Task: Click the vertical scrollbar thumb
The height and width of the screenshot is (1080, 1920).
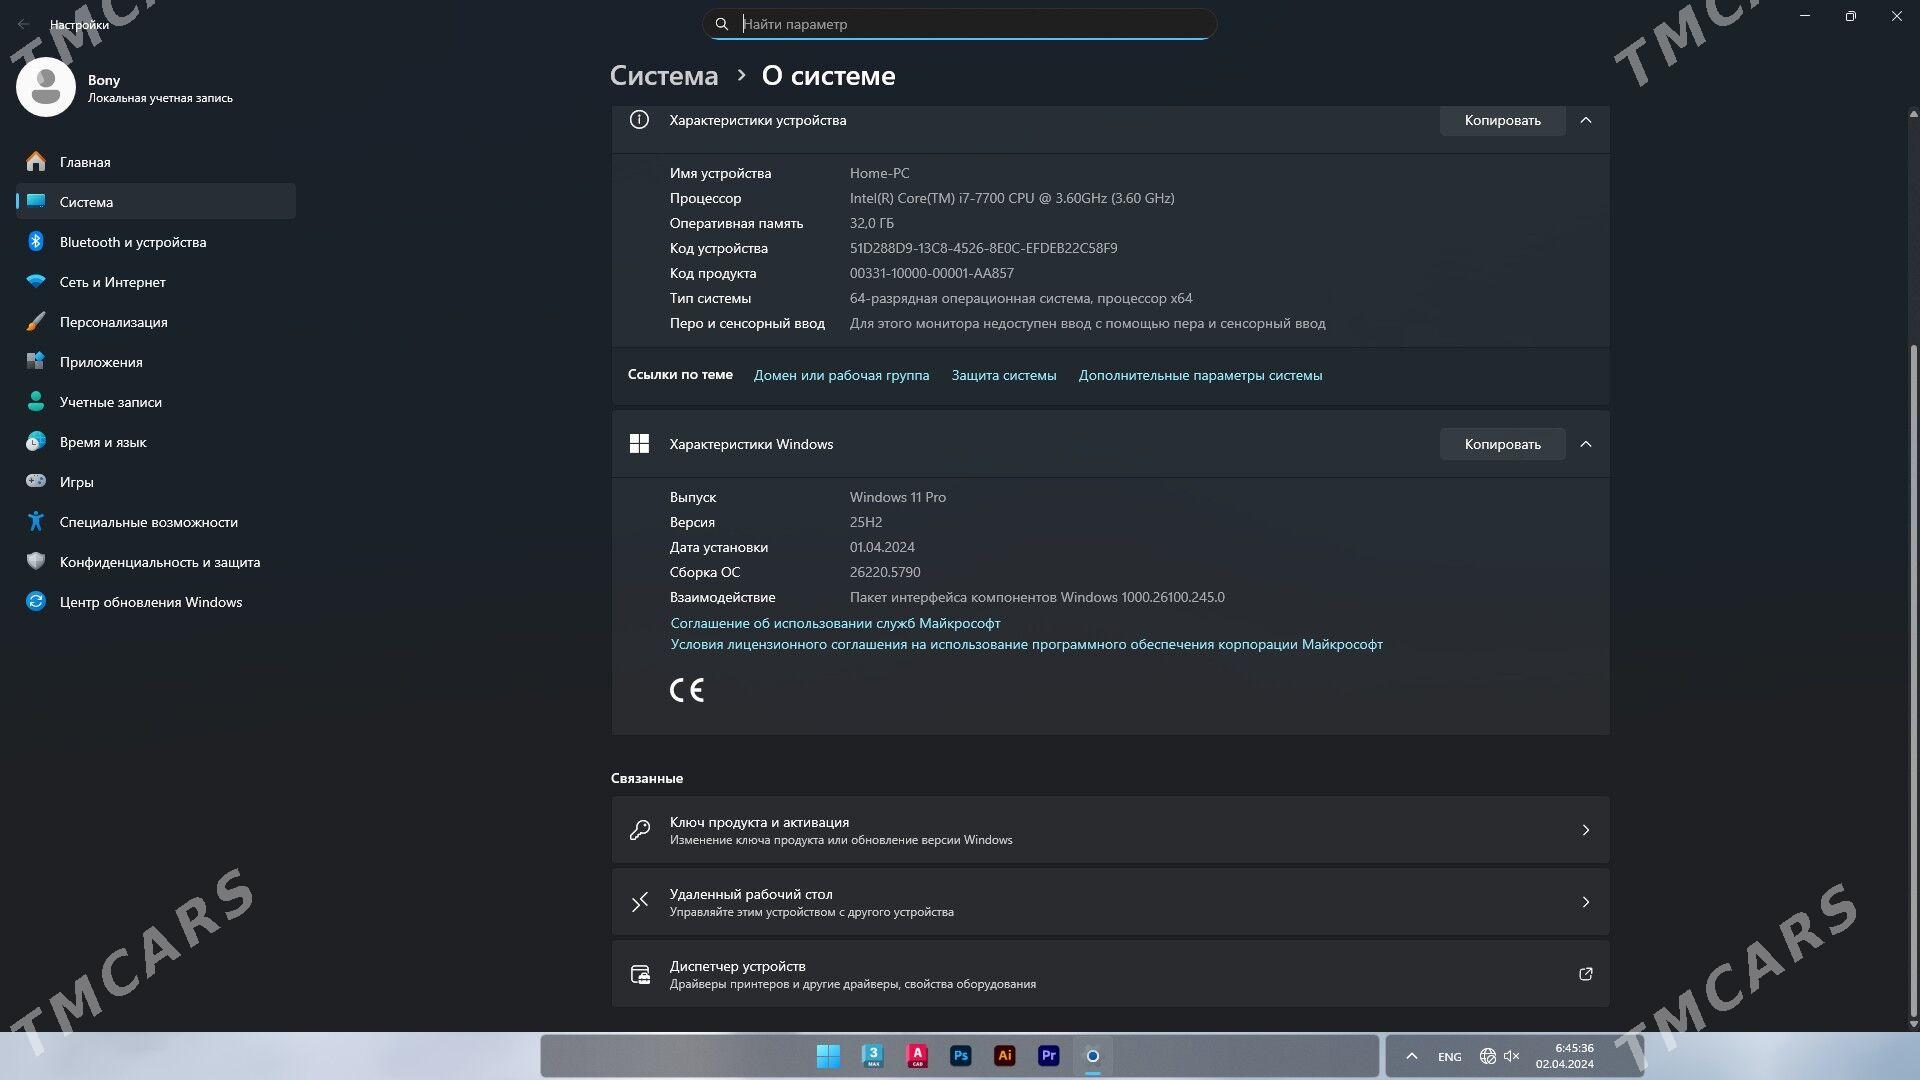Action: (x=1914, y=680)
